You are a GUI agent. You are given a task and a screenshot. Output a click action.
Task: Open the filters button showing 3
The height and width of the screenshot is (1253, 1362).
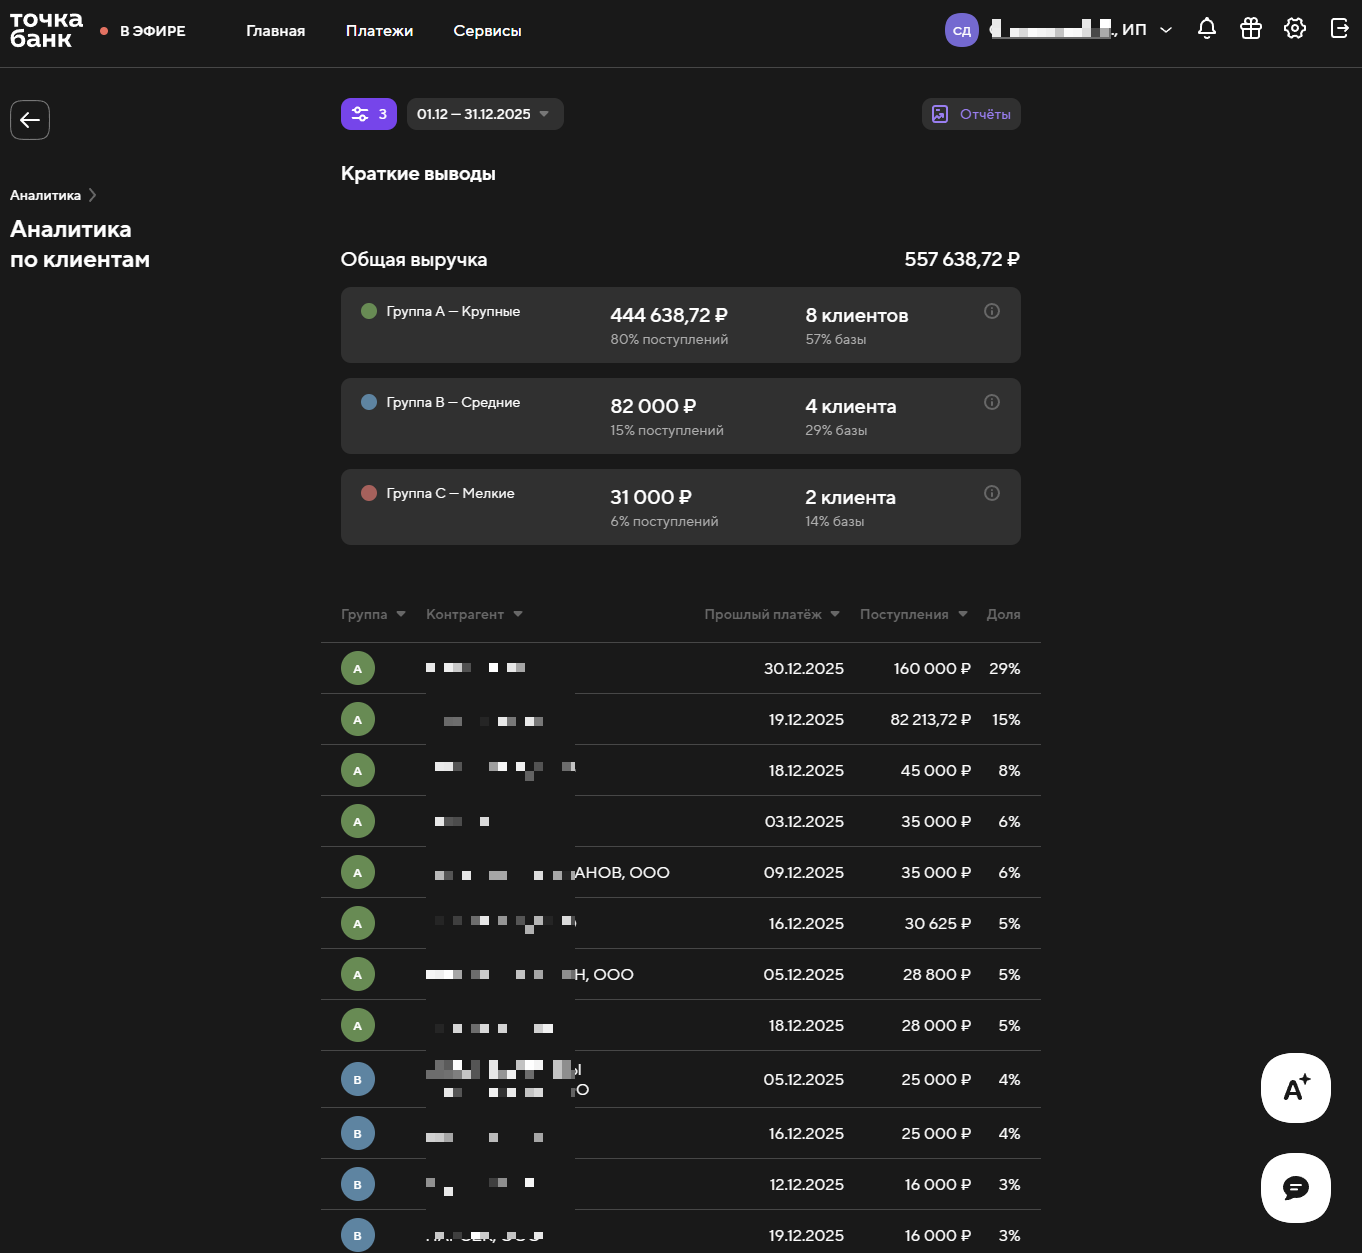[369, 114]
